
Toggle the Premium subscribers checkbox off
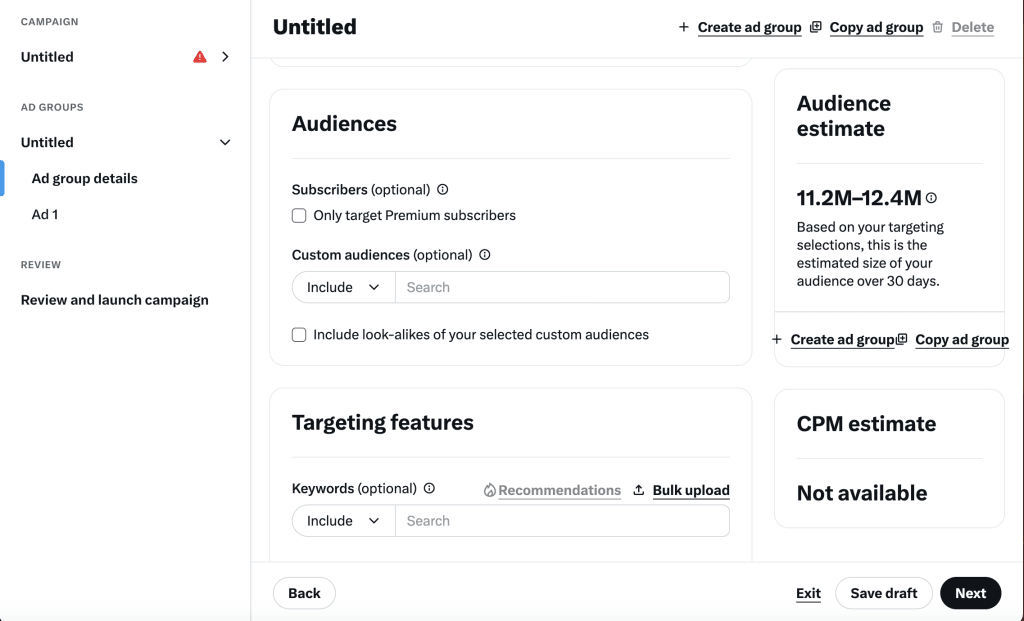299,215
